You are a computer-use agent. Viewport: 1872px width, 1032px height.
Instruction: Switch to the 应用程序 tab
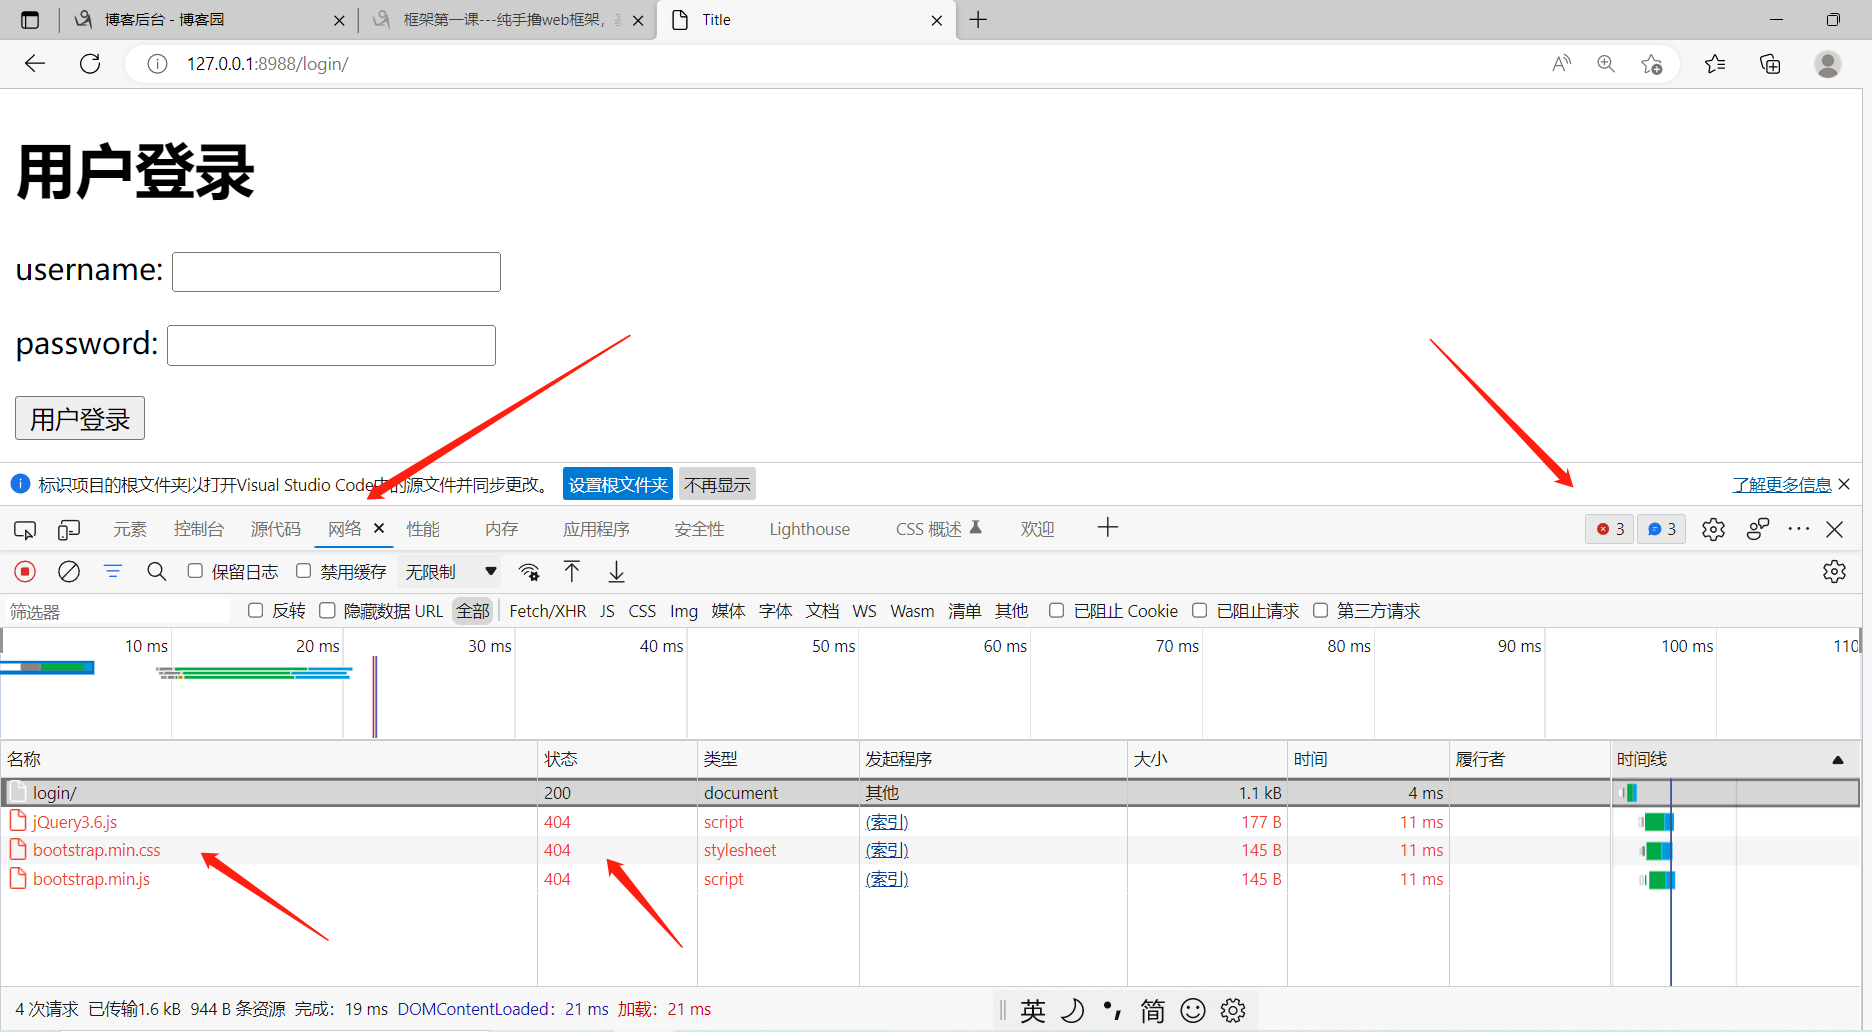[596, 529]
